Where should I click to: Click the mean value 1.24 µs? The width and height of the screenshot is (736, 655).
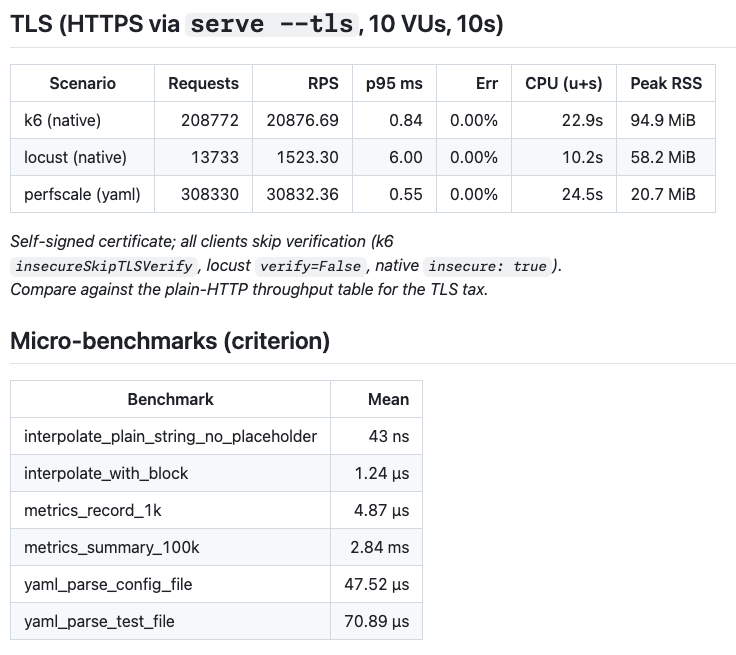[x=382, y=473]
